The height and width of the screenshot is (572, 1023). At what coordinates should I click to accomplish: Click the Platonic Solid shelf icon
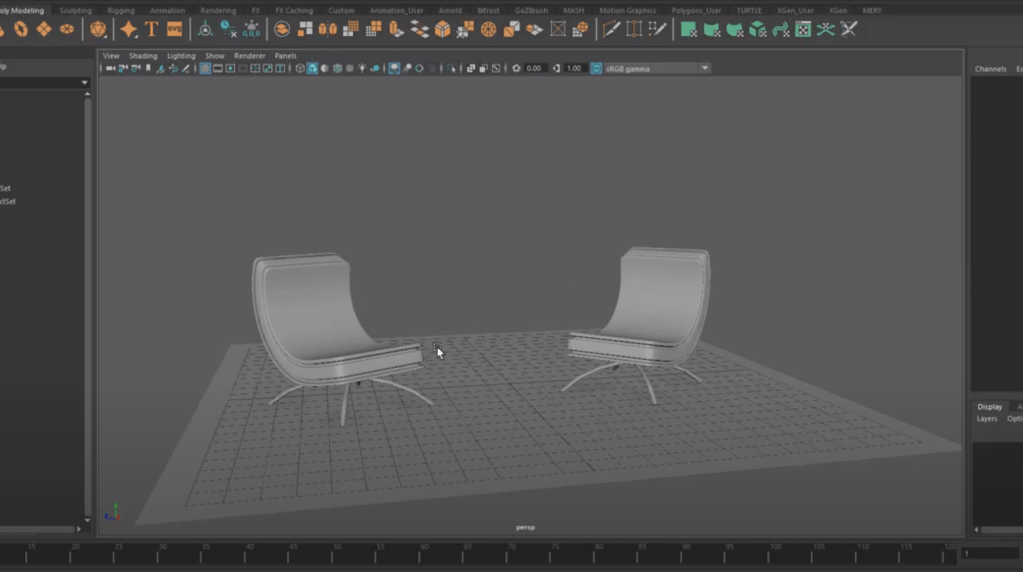coord(98,29)
